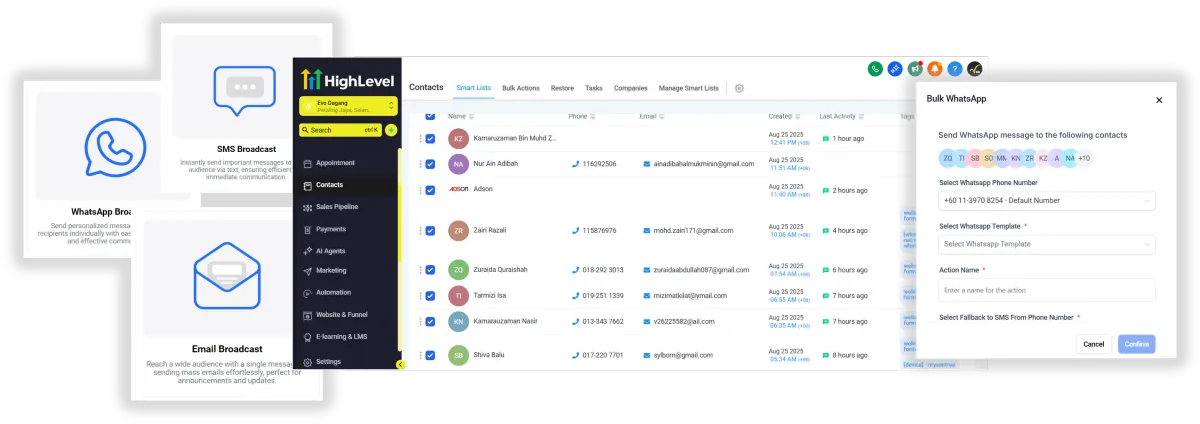
Task: Confirm the Bulk WhatsApp action
Action: point(1137,344)
